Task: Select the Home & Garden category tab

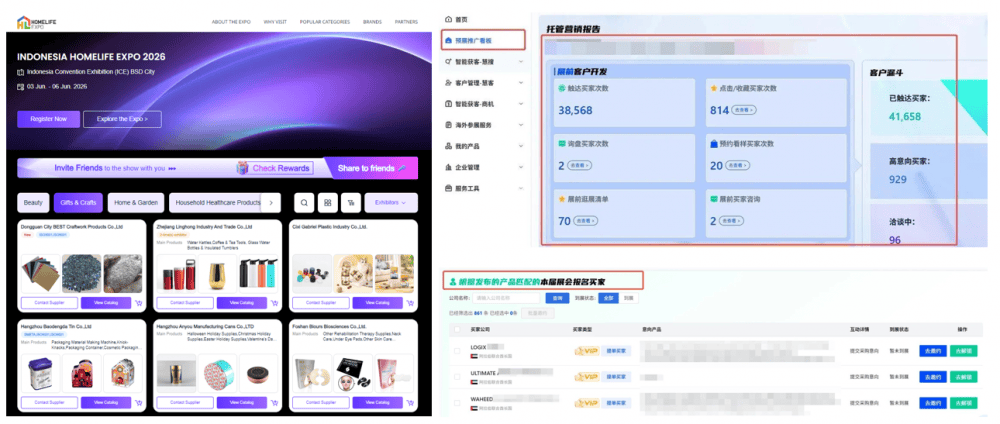Action: (136, 203)
